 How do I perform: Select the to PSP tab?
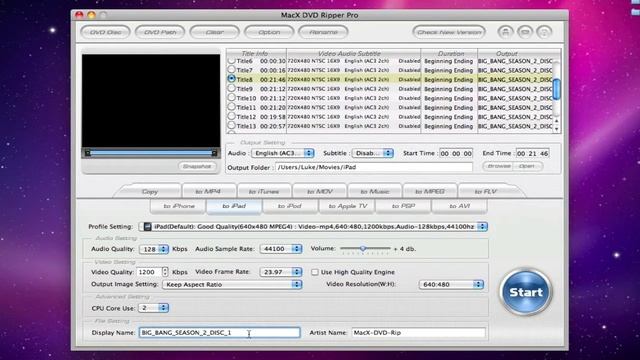[403, 206]
